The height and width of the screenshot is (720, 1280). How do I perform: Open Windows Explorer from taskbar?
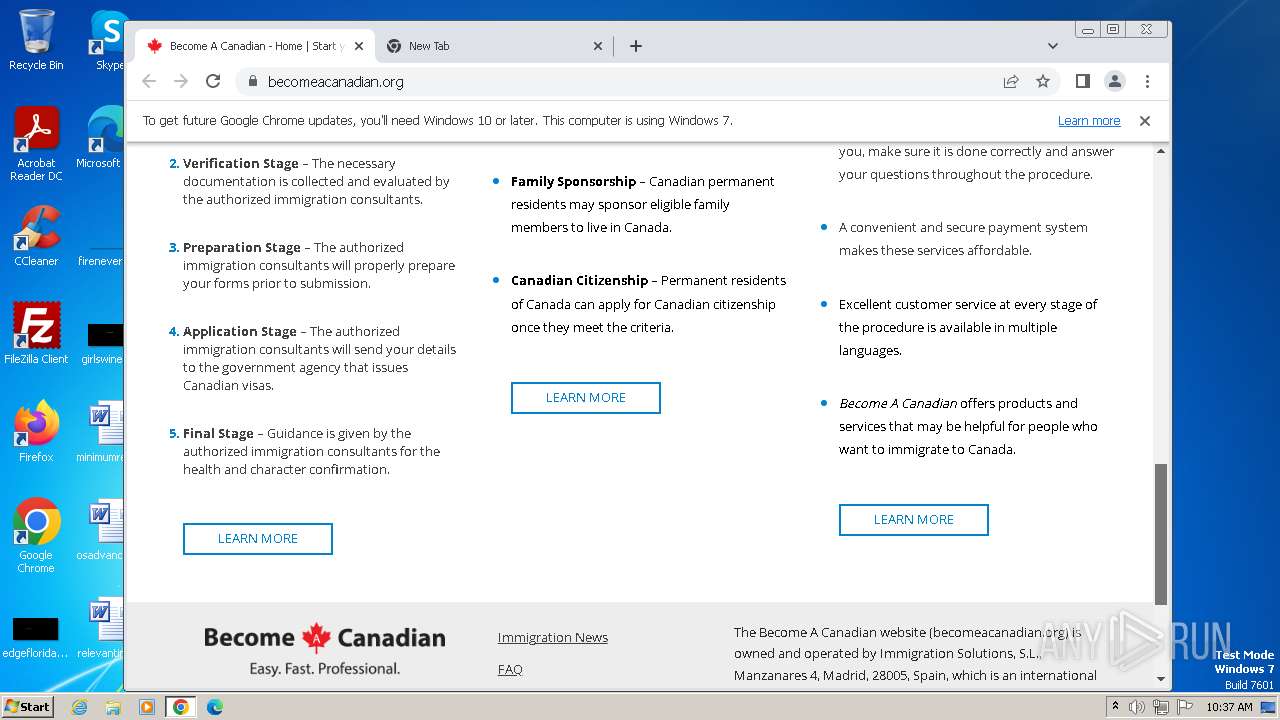pos(113,707)
